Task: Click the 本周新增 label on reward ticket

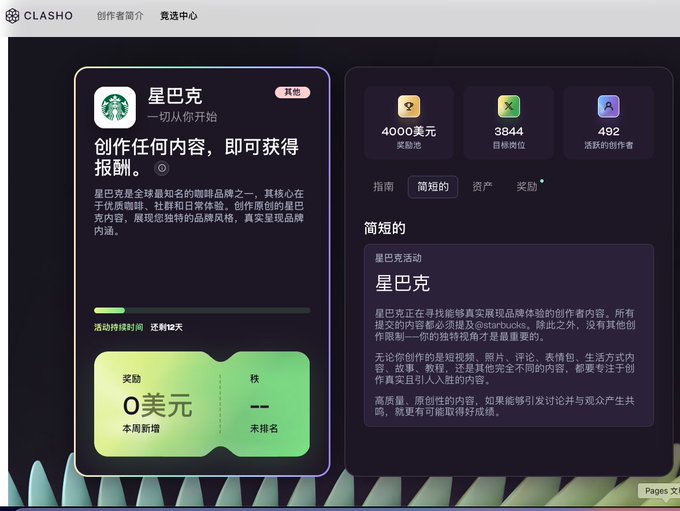Action: pyautogui.click(x=141, y=429)
